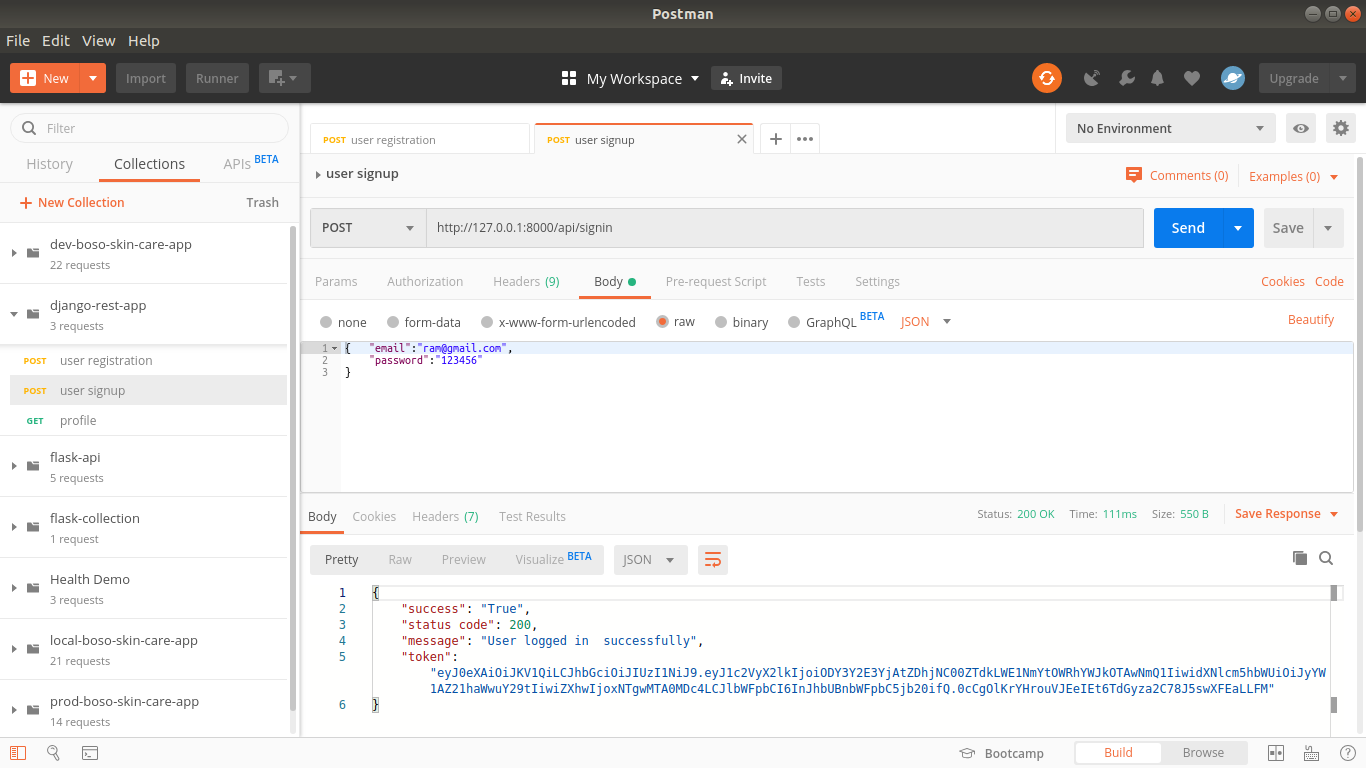Open the Postman console icon

click(x=90, y=753)
